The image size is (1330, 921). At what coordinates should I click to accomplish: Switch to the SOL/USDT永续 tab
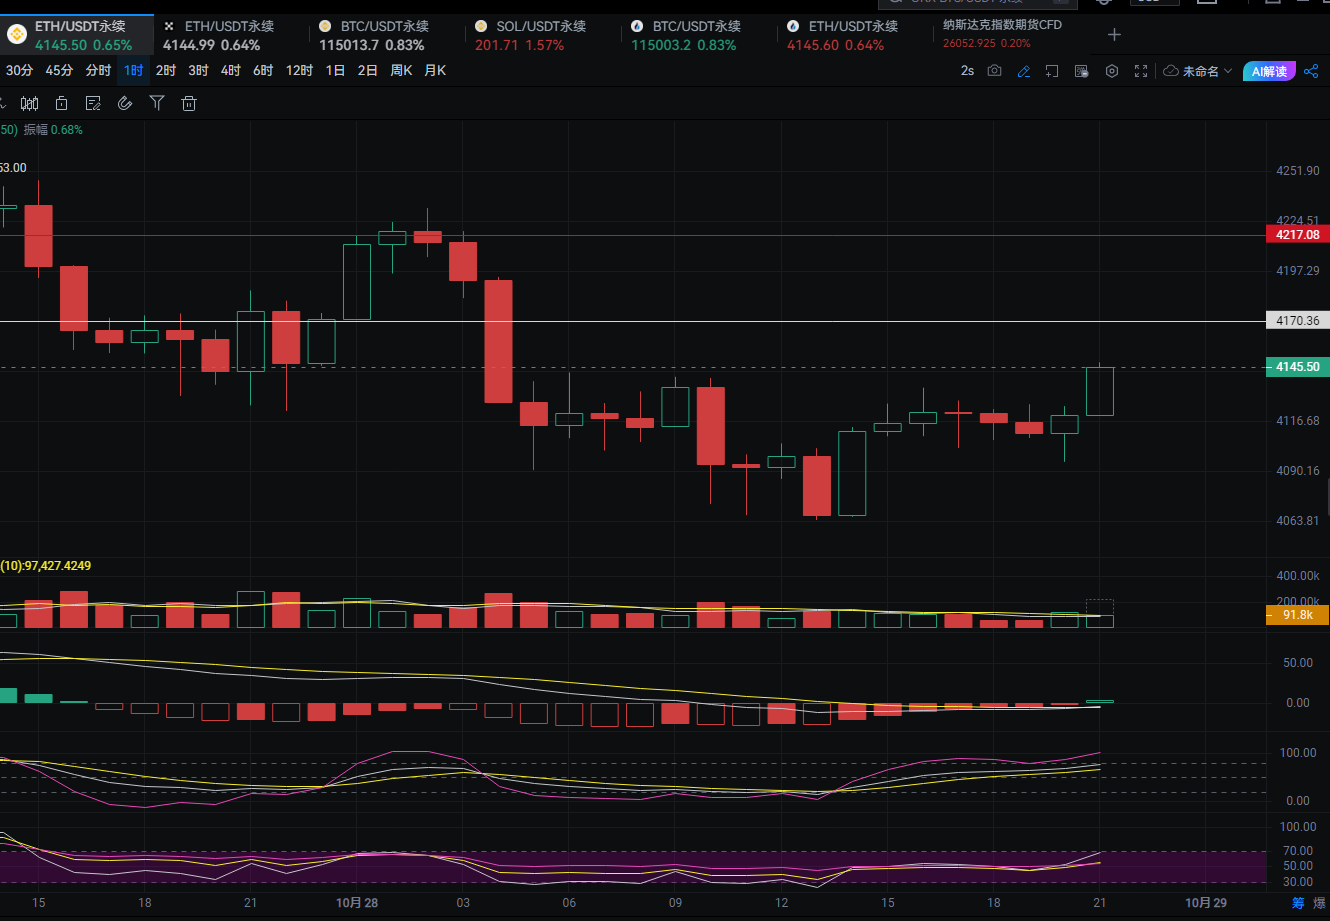(x=541, y=35)
